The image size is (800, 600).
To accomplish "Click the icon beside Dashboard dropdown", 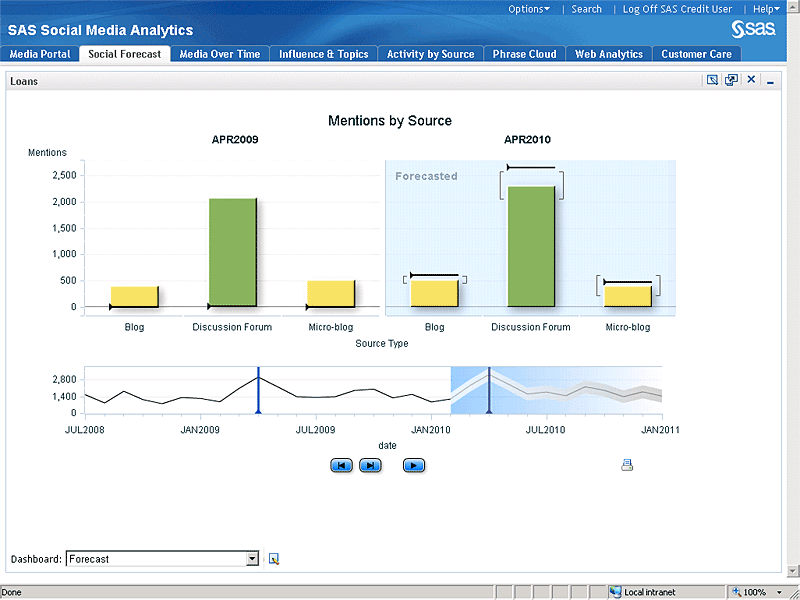I will tap(274, 559).
